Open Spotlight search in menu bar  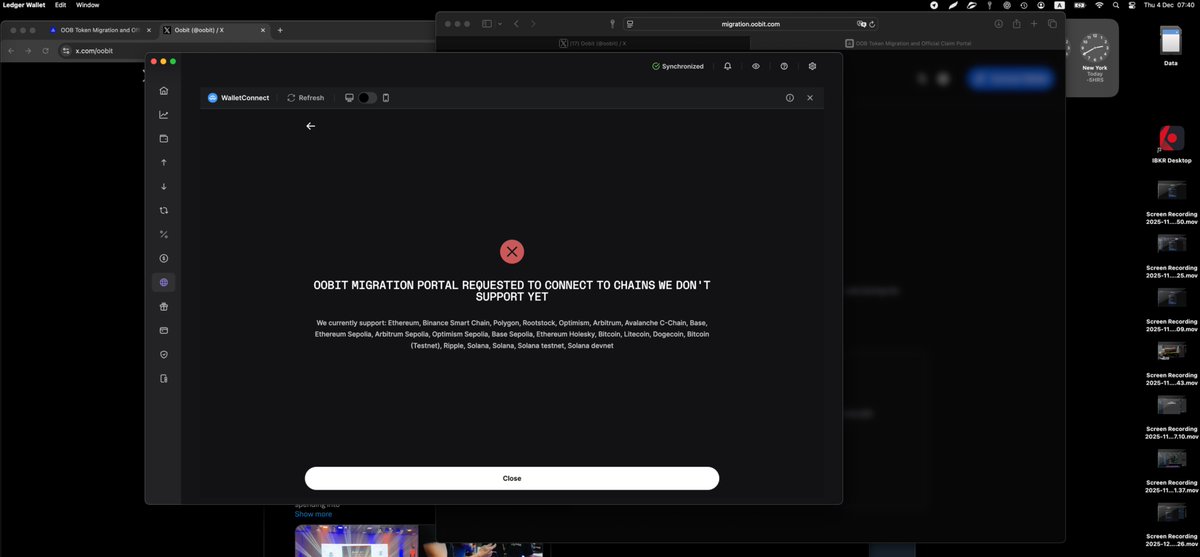[1116, 5]
